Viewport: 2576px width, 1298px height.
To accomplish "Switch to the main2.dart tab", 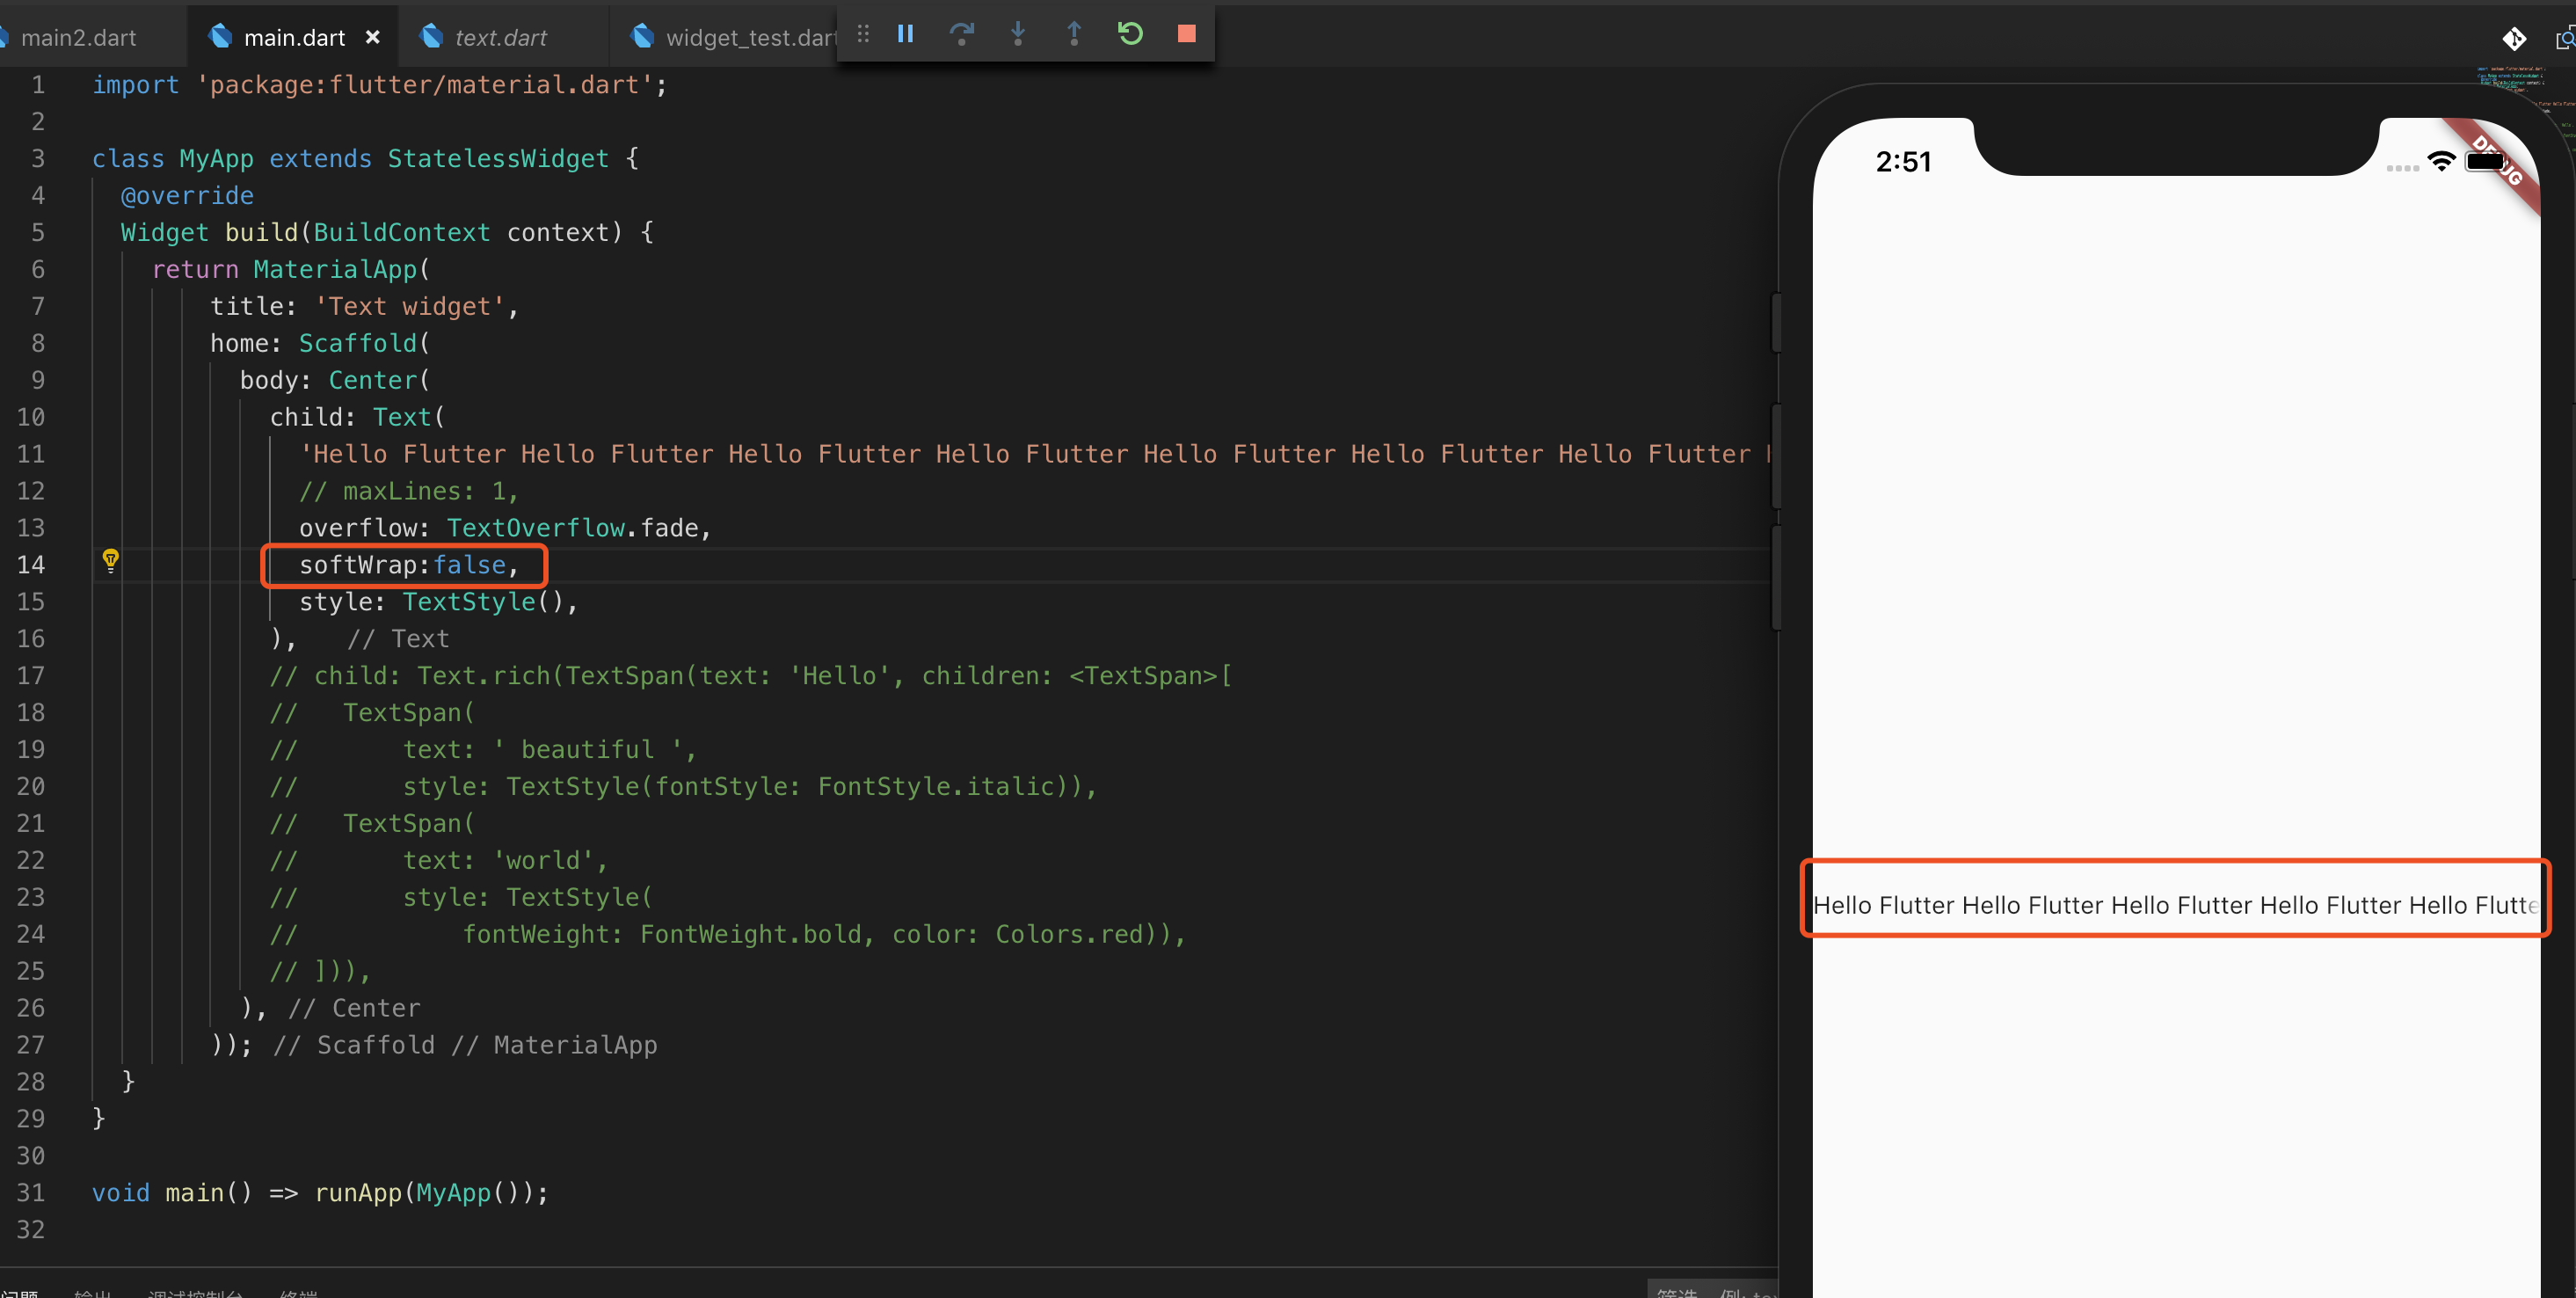I will click(x=78, y=38).
